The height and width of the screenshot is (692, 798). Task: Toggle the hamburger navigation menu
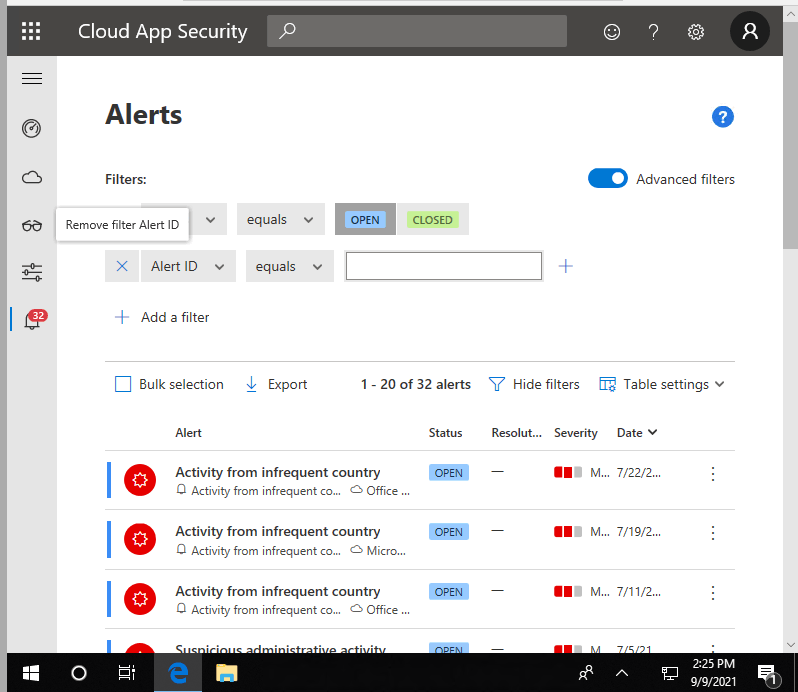point(32,78)
